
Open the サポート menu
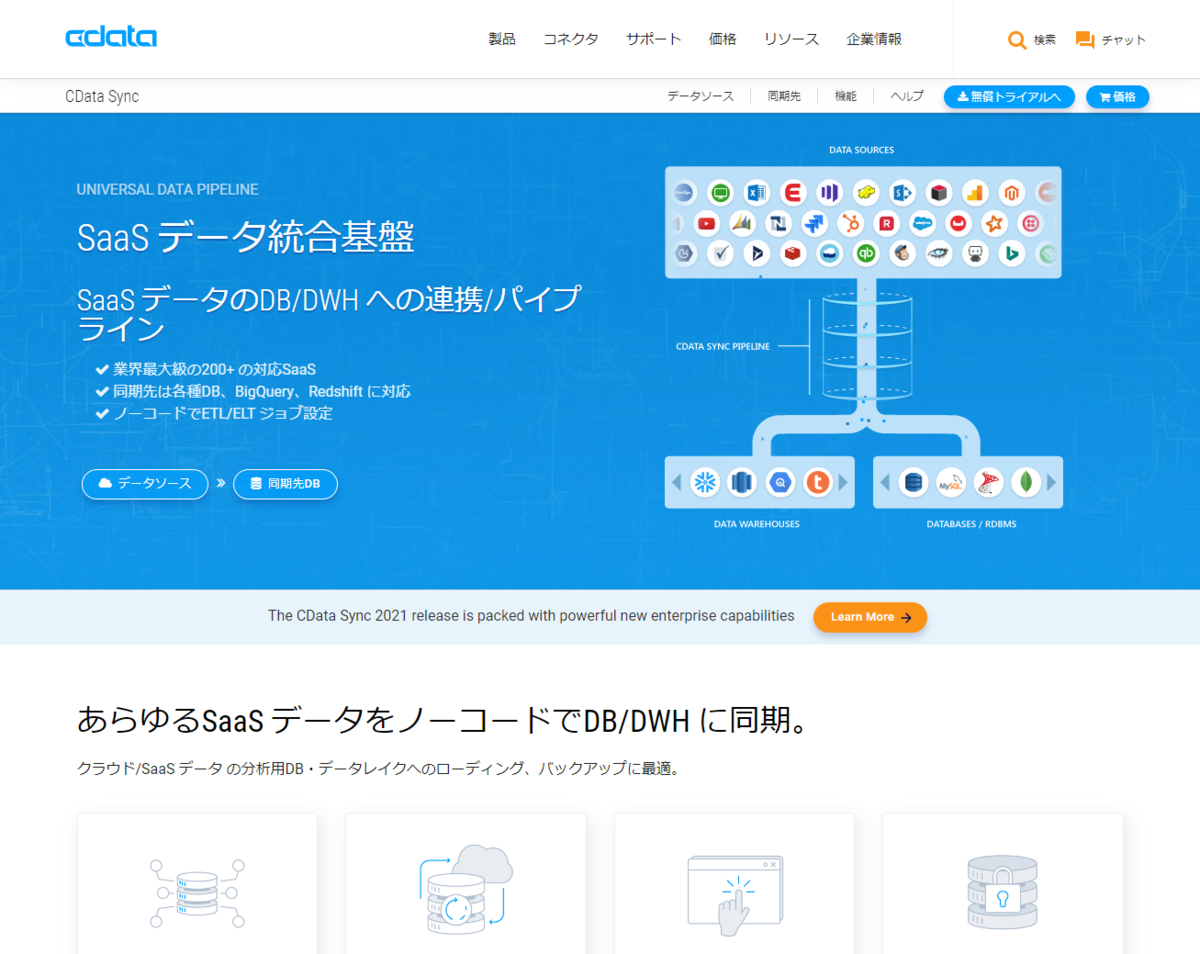pyautogui.click(x=654, y=39)
